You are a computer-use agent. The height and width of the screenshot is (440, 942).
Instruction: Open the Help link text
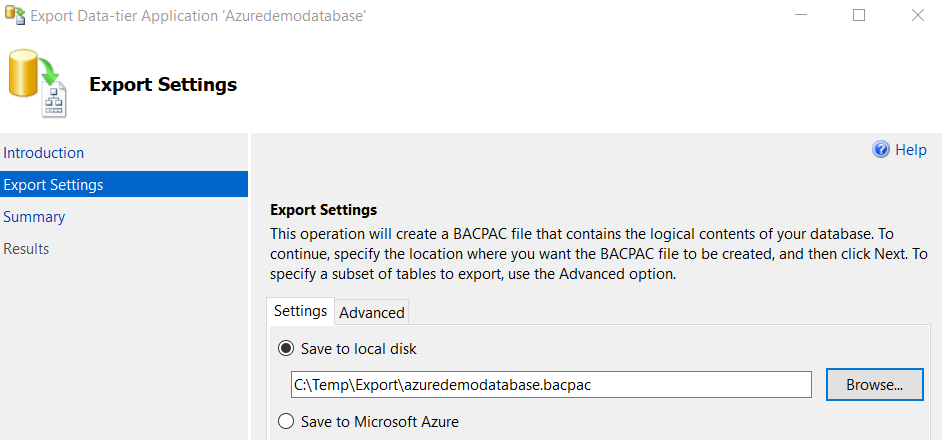point(911,150)
